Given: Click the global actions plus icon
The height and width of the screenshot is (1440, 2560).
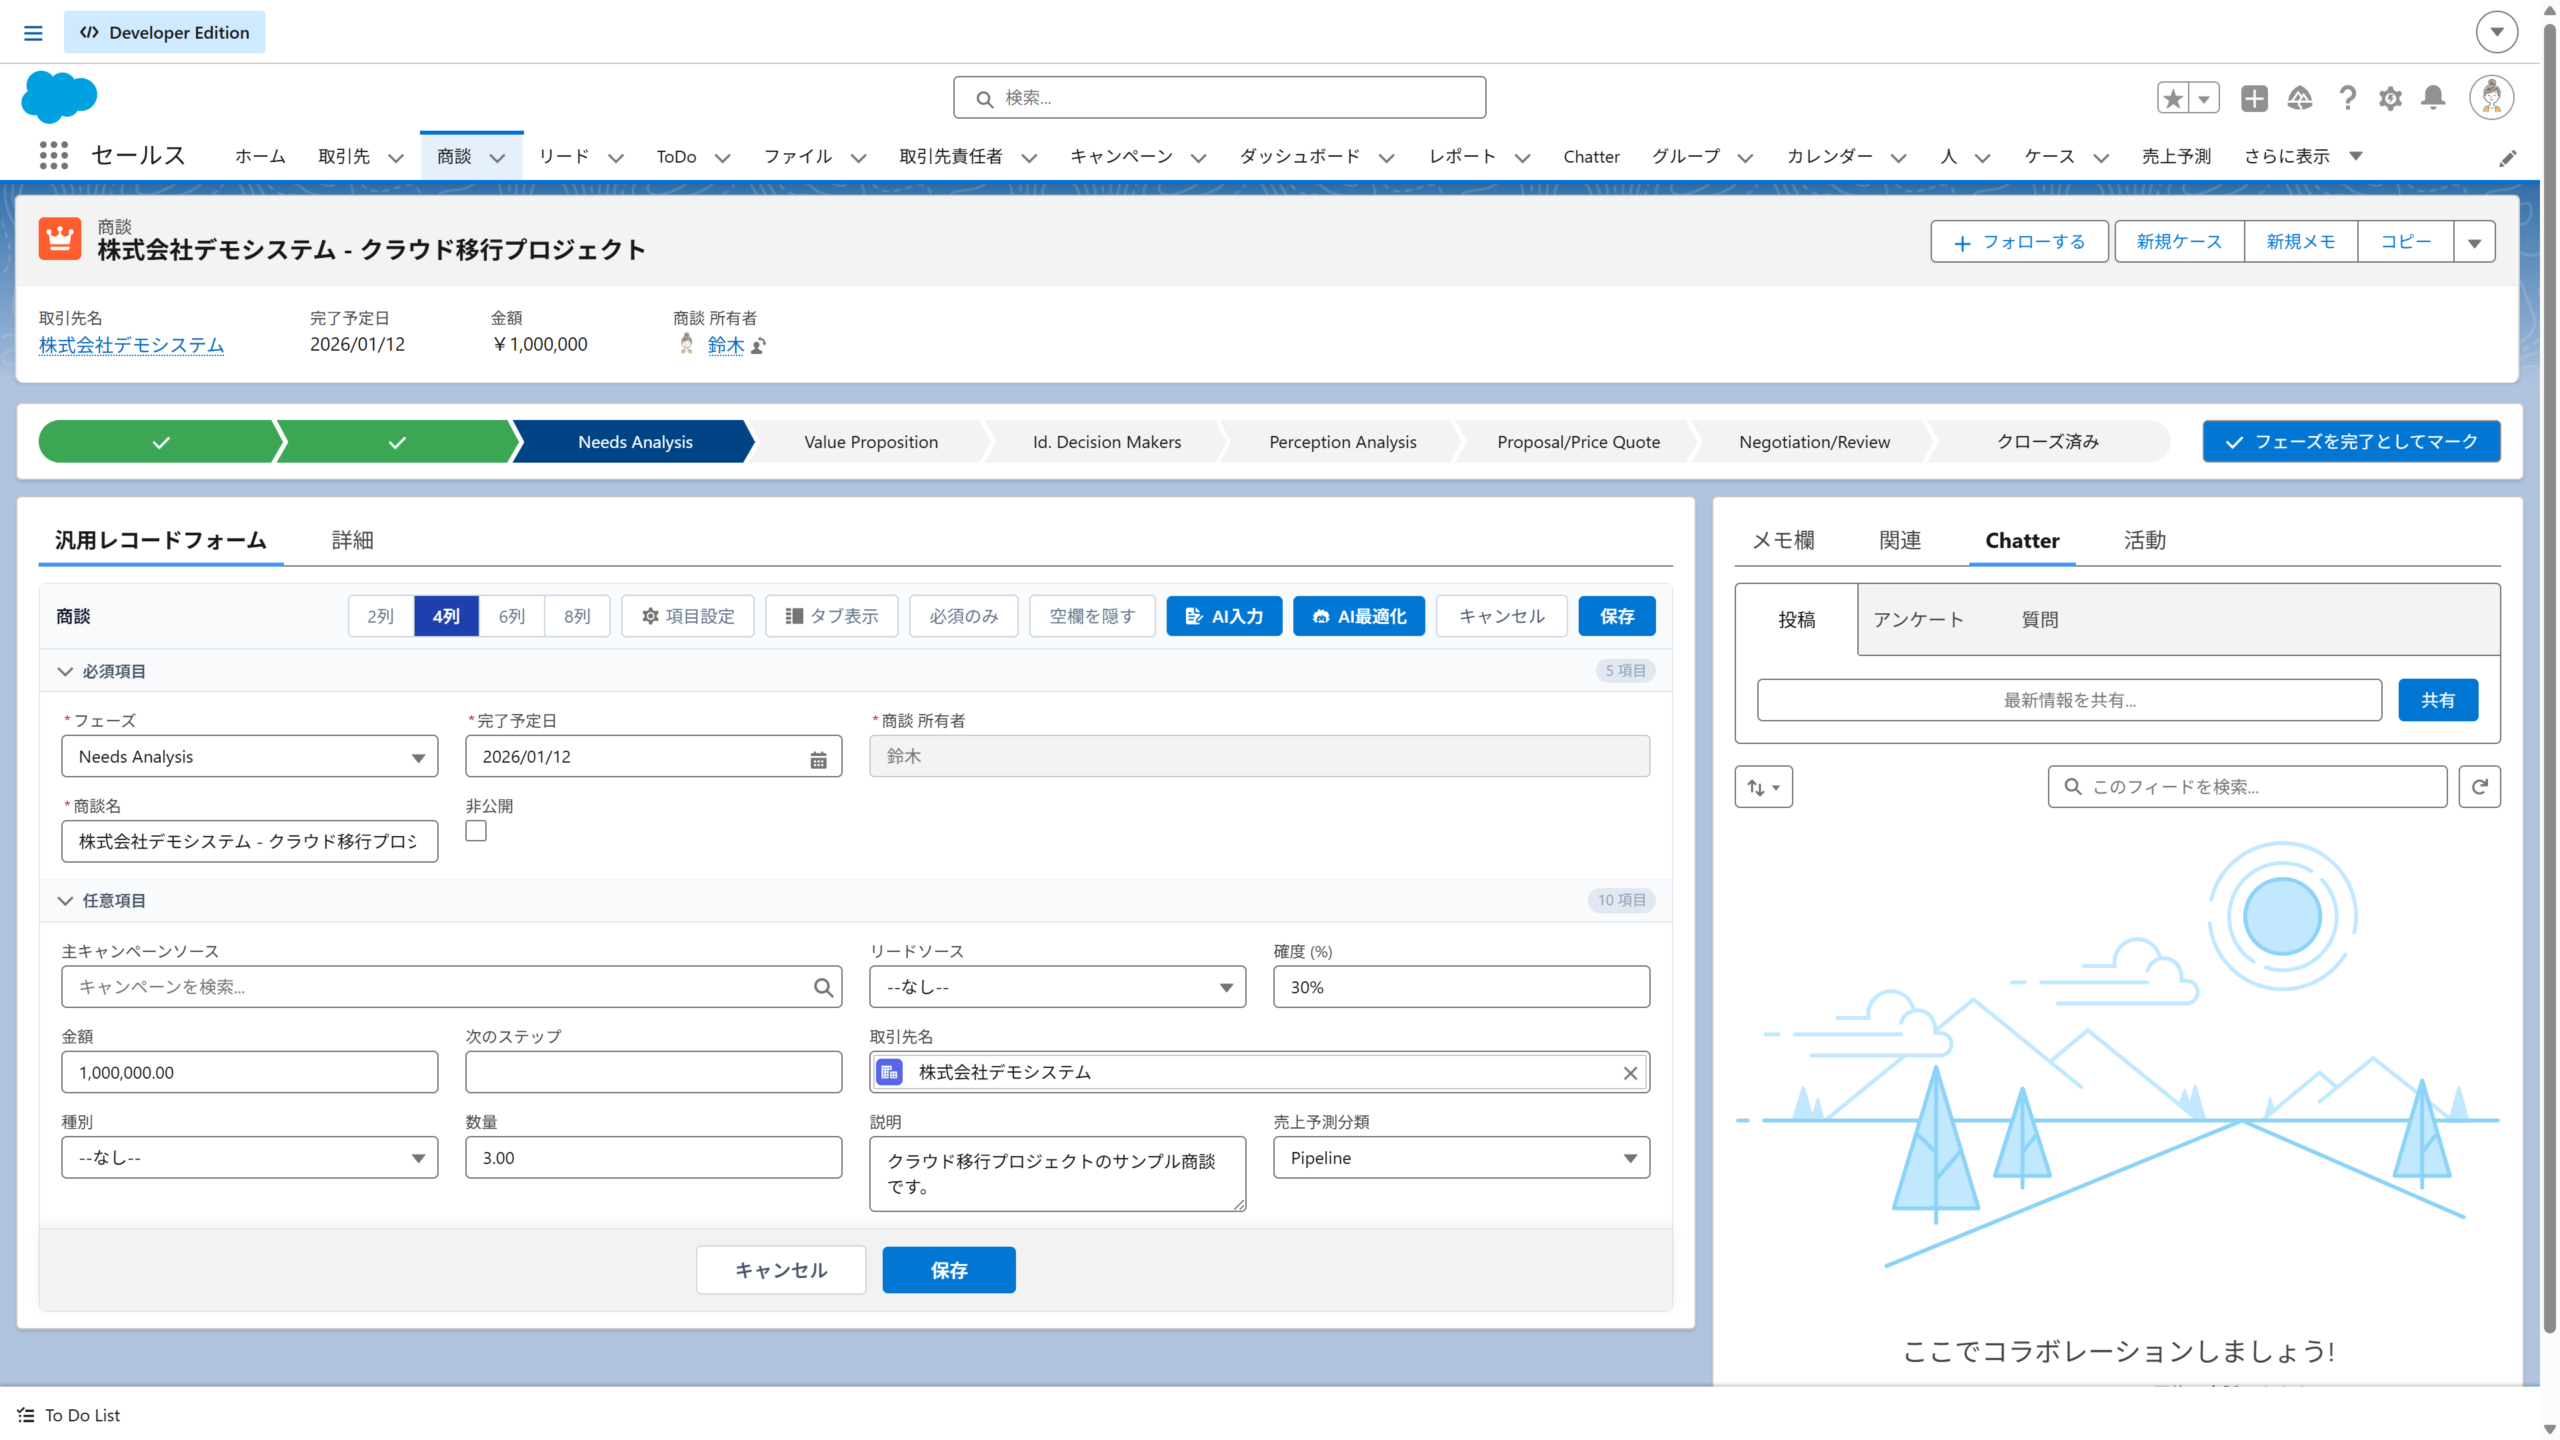Looking at the screenshot, I should 2254,98.
